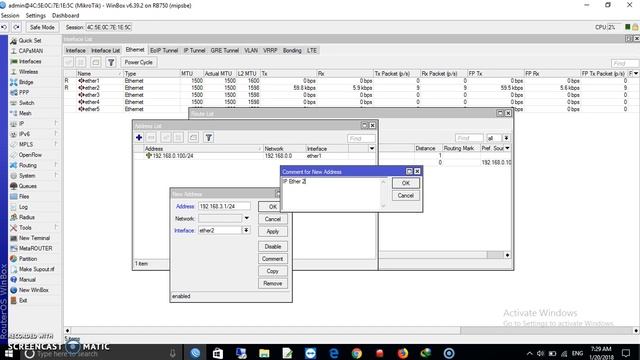640x360 pixels.
Task: Click Power Cycle button
Action: (x=138, y=62)
